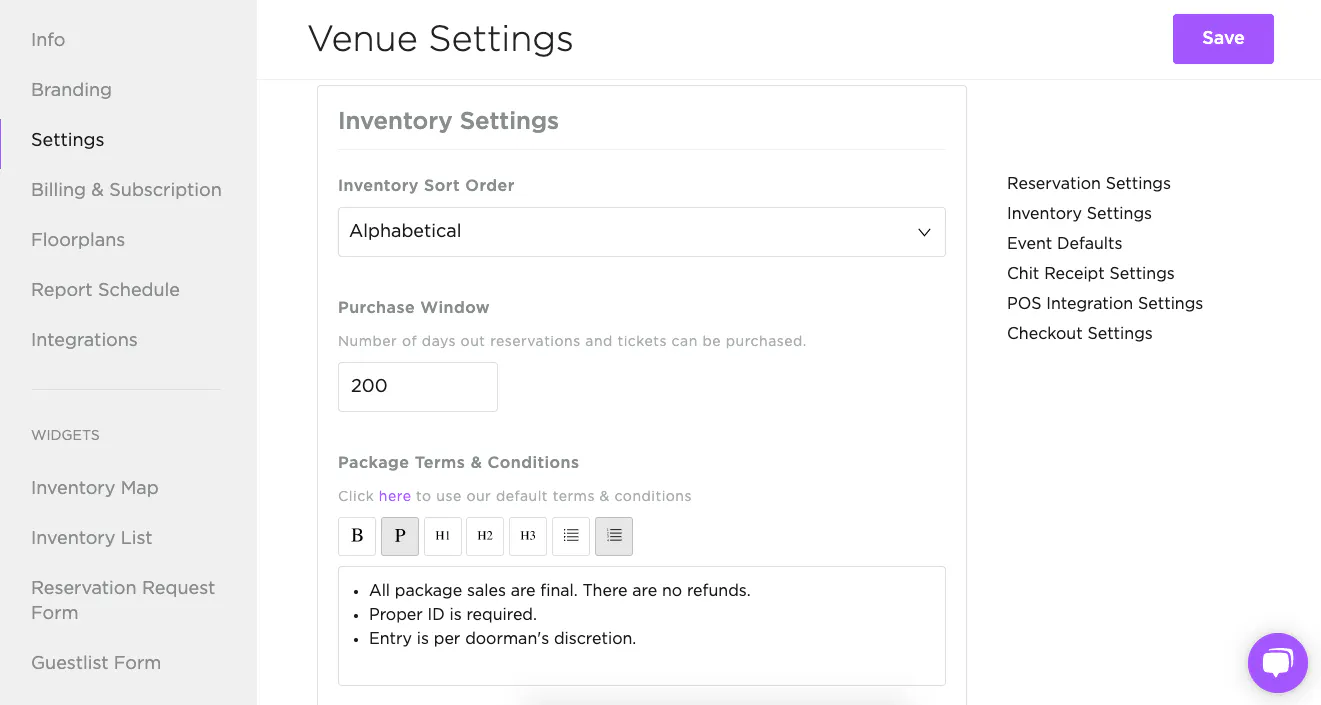Click the 'here' default terms link
The image size is (1321, 705).
394,496
